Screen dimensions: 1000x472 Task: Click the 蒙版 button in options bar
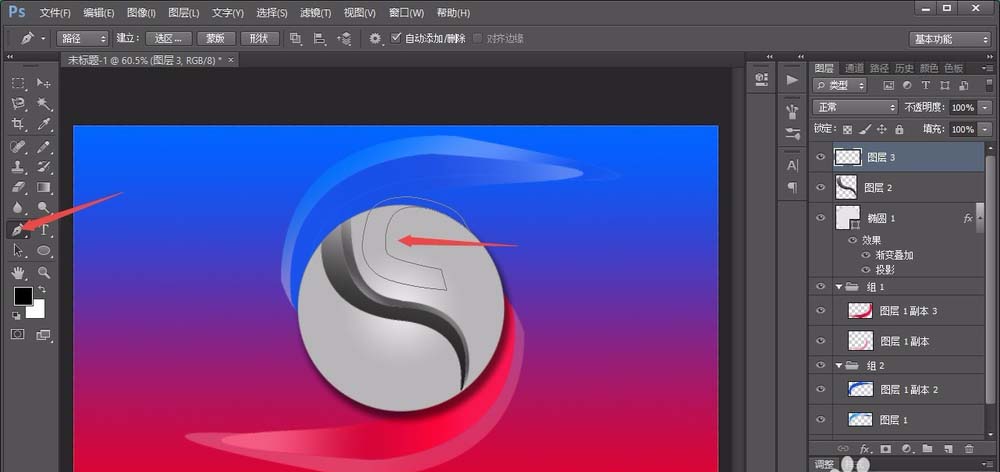pyautogui.click(x=216, y=39)
